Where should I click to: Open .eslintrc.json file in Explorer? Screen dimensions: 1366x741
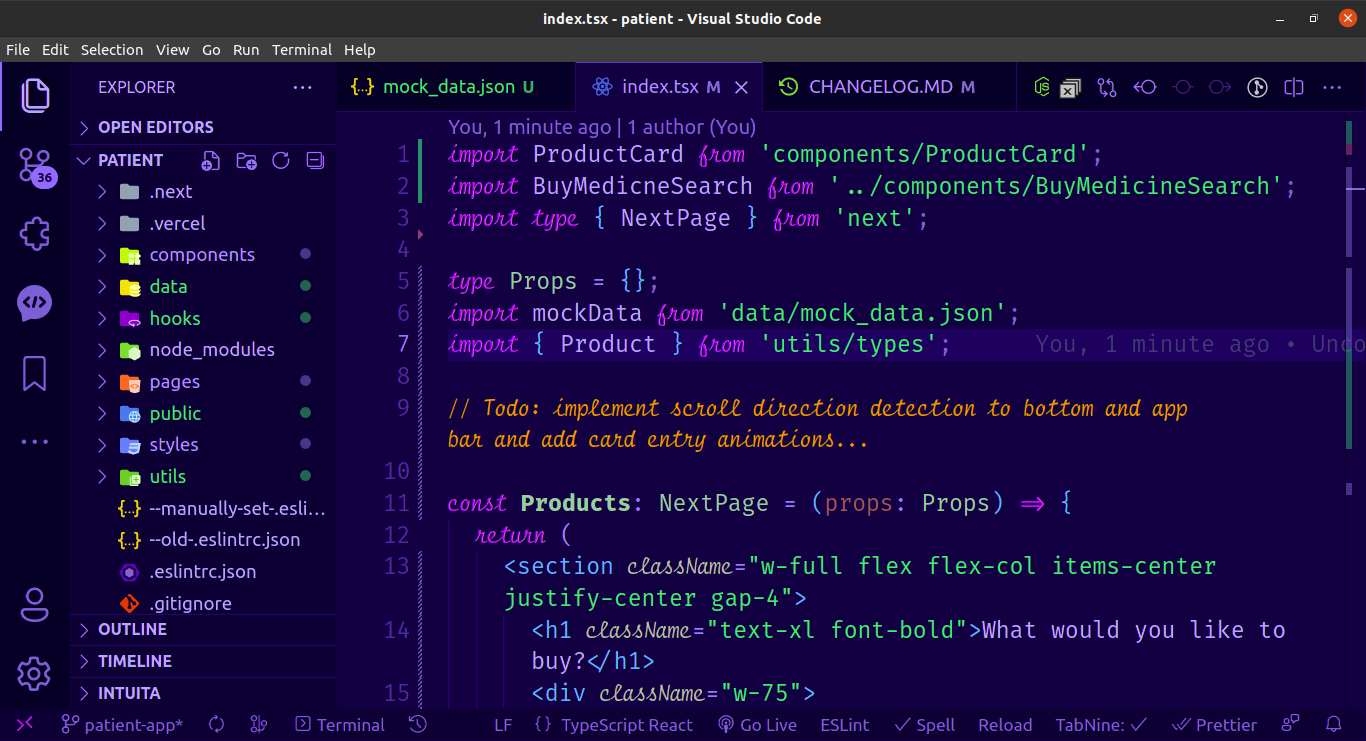(x=203, y=572)
